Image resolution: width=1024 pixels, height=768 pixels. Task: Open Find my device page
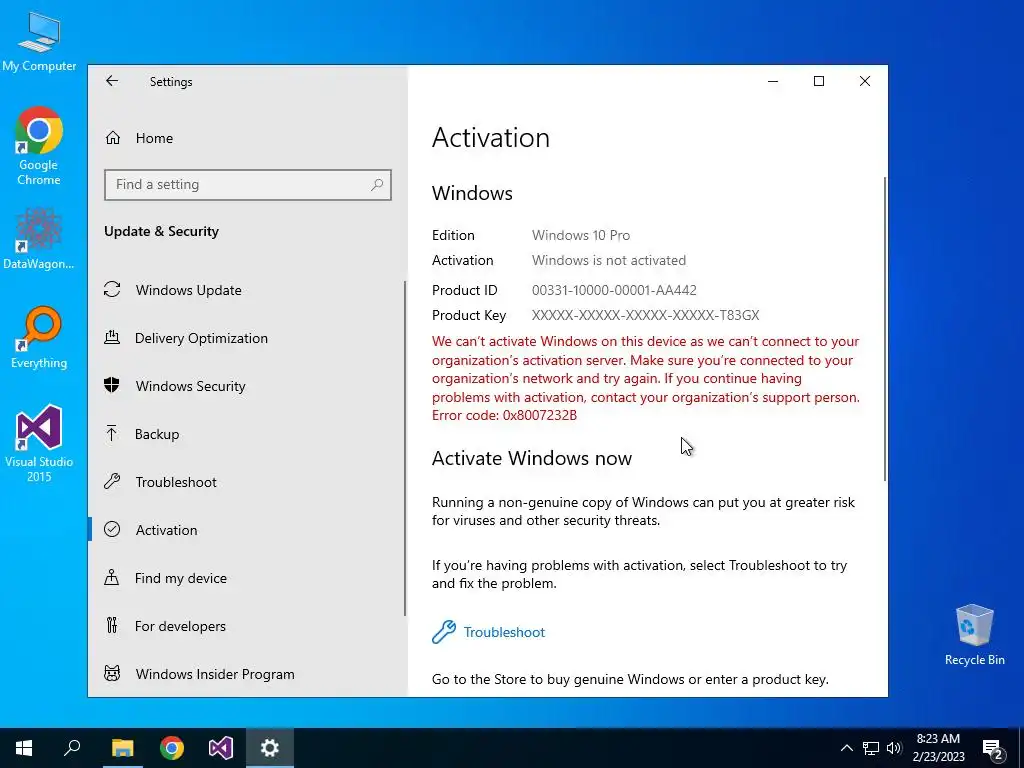click(x=247, y=577)
